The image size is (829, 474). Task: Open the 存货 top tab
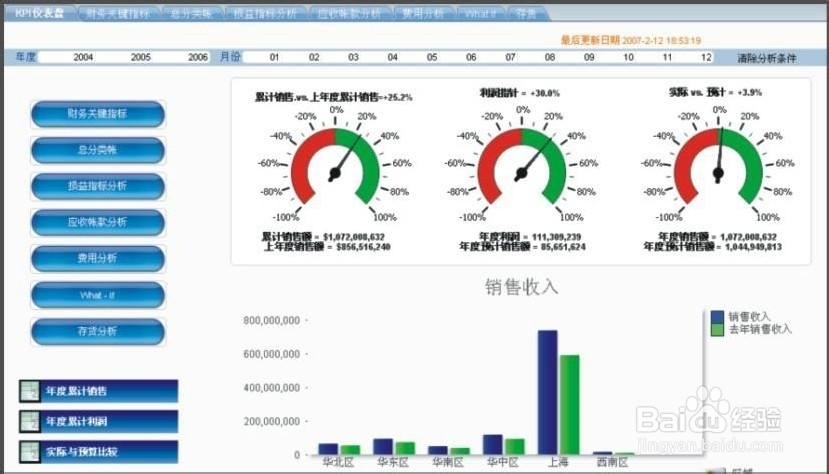pyautogui.click(x=526, y=14)
